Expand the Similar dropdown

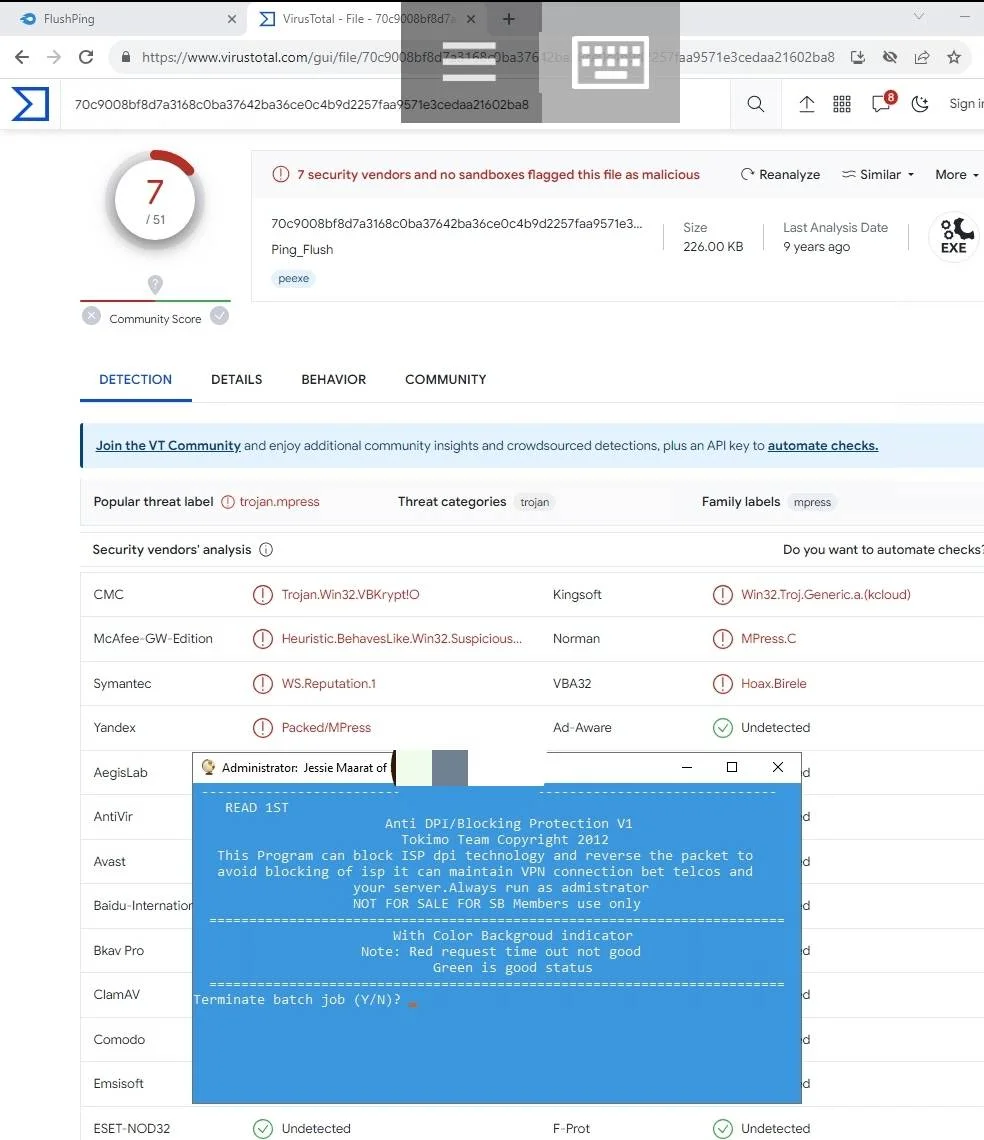point(878,174)
